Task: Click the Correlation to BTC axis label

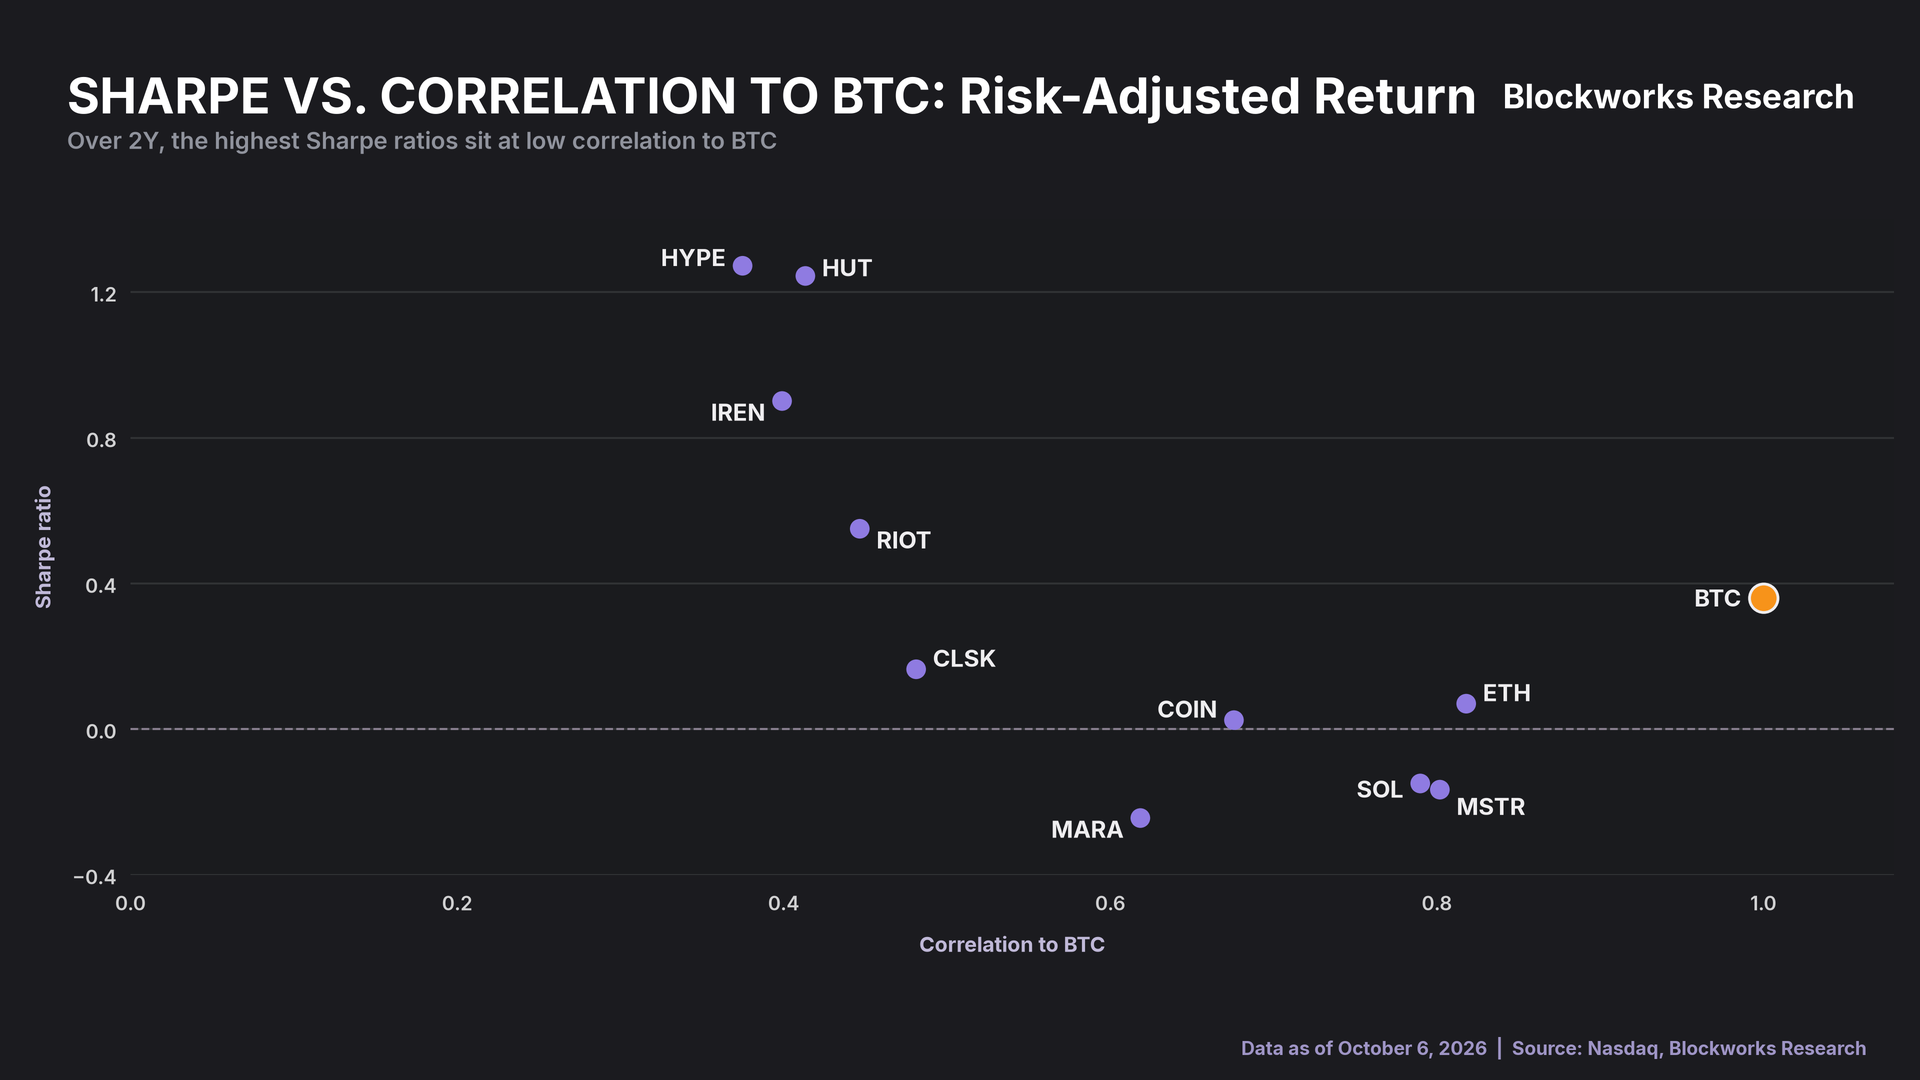Action: (1012, 945)
